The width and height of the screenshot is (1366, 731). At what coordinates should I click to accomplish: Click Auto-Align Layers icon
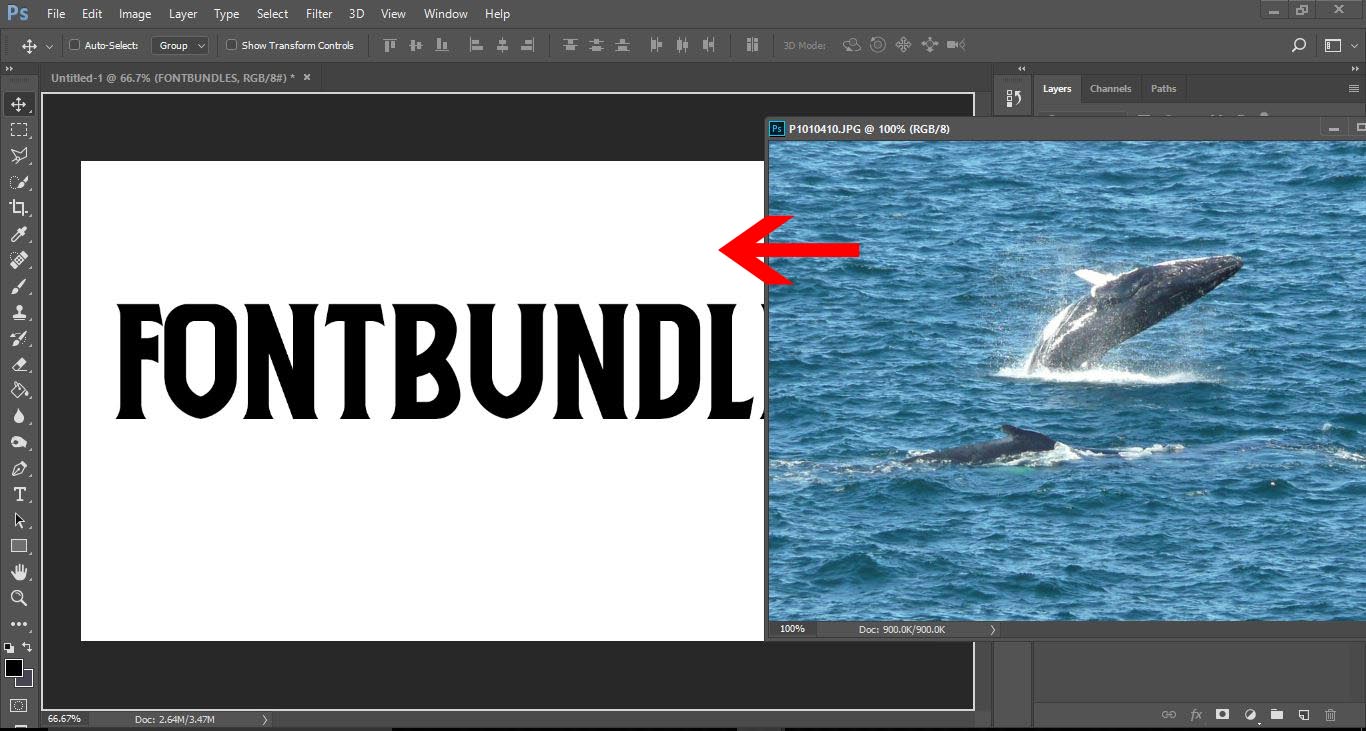tap(752, 45)
